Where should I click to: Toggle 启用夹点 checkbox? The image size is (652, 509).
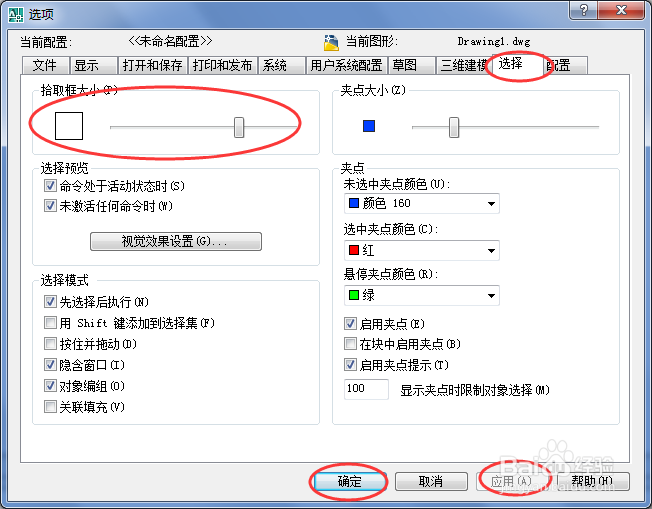[350, 323]
